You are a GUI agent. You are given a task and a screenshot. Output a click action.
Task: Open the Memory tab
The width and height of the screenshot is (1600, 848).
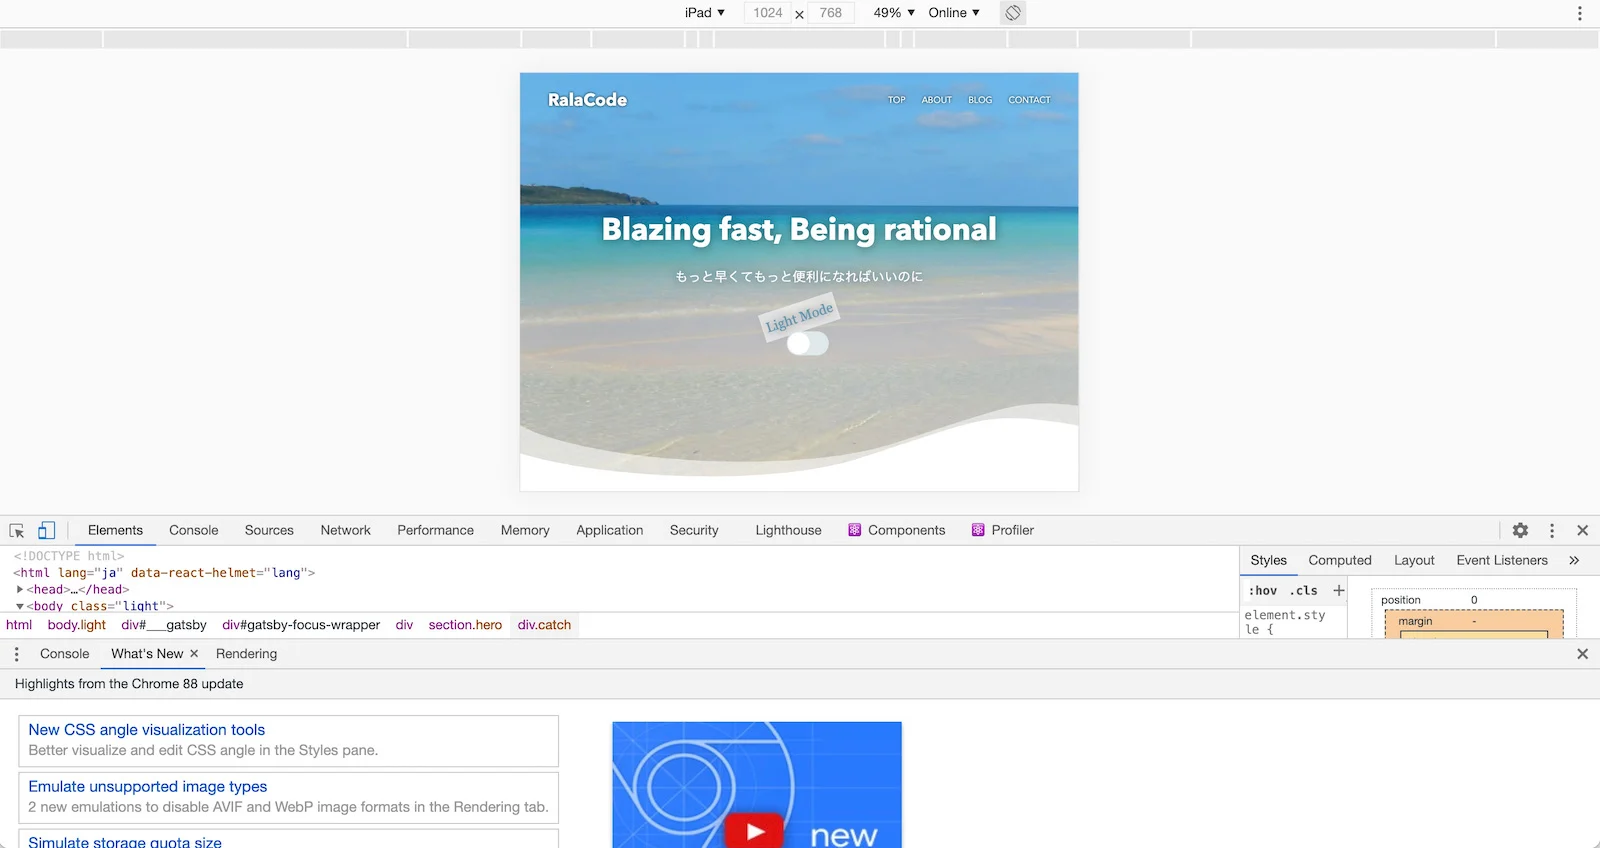[x=525, y=531]
